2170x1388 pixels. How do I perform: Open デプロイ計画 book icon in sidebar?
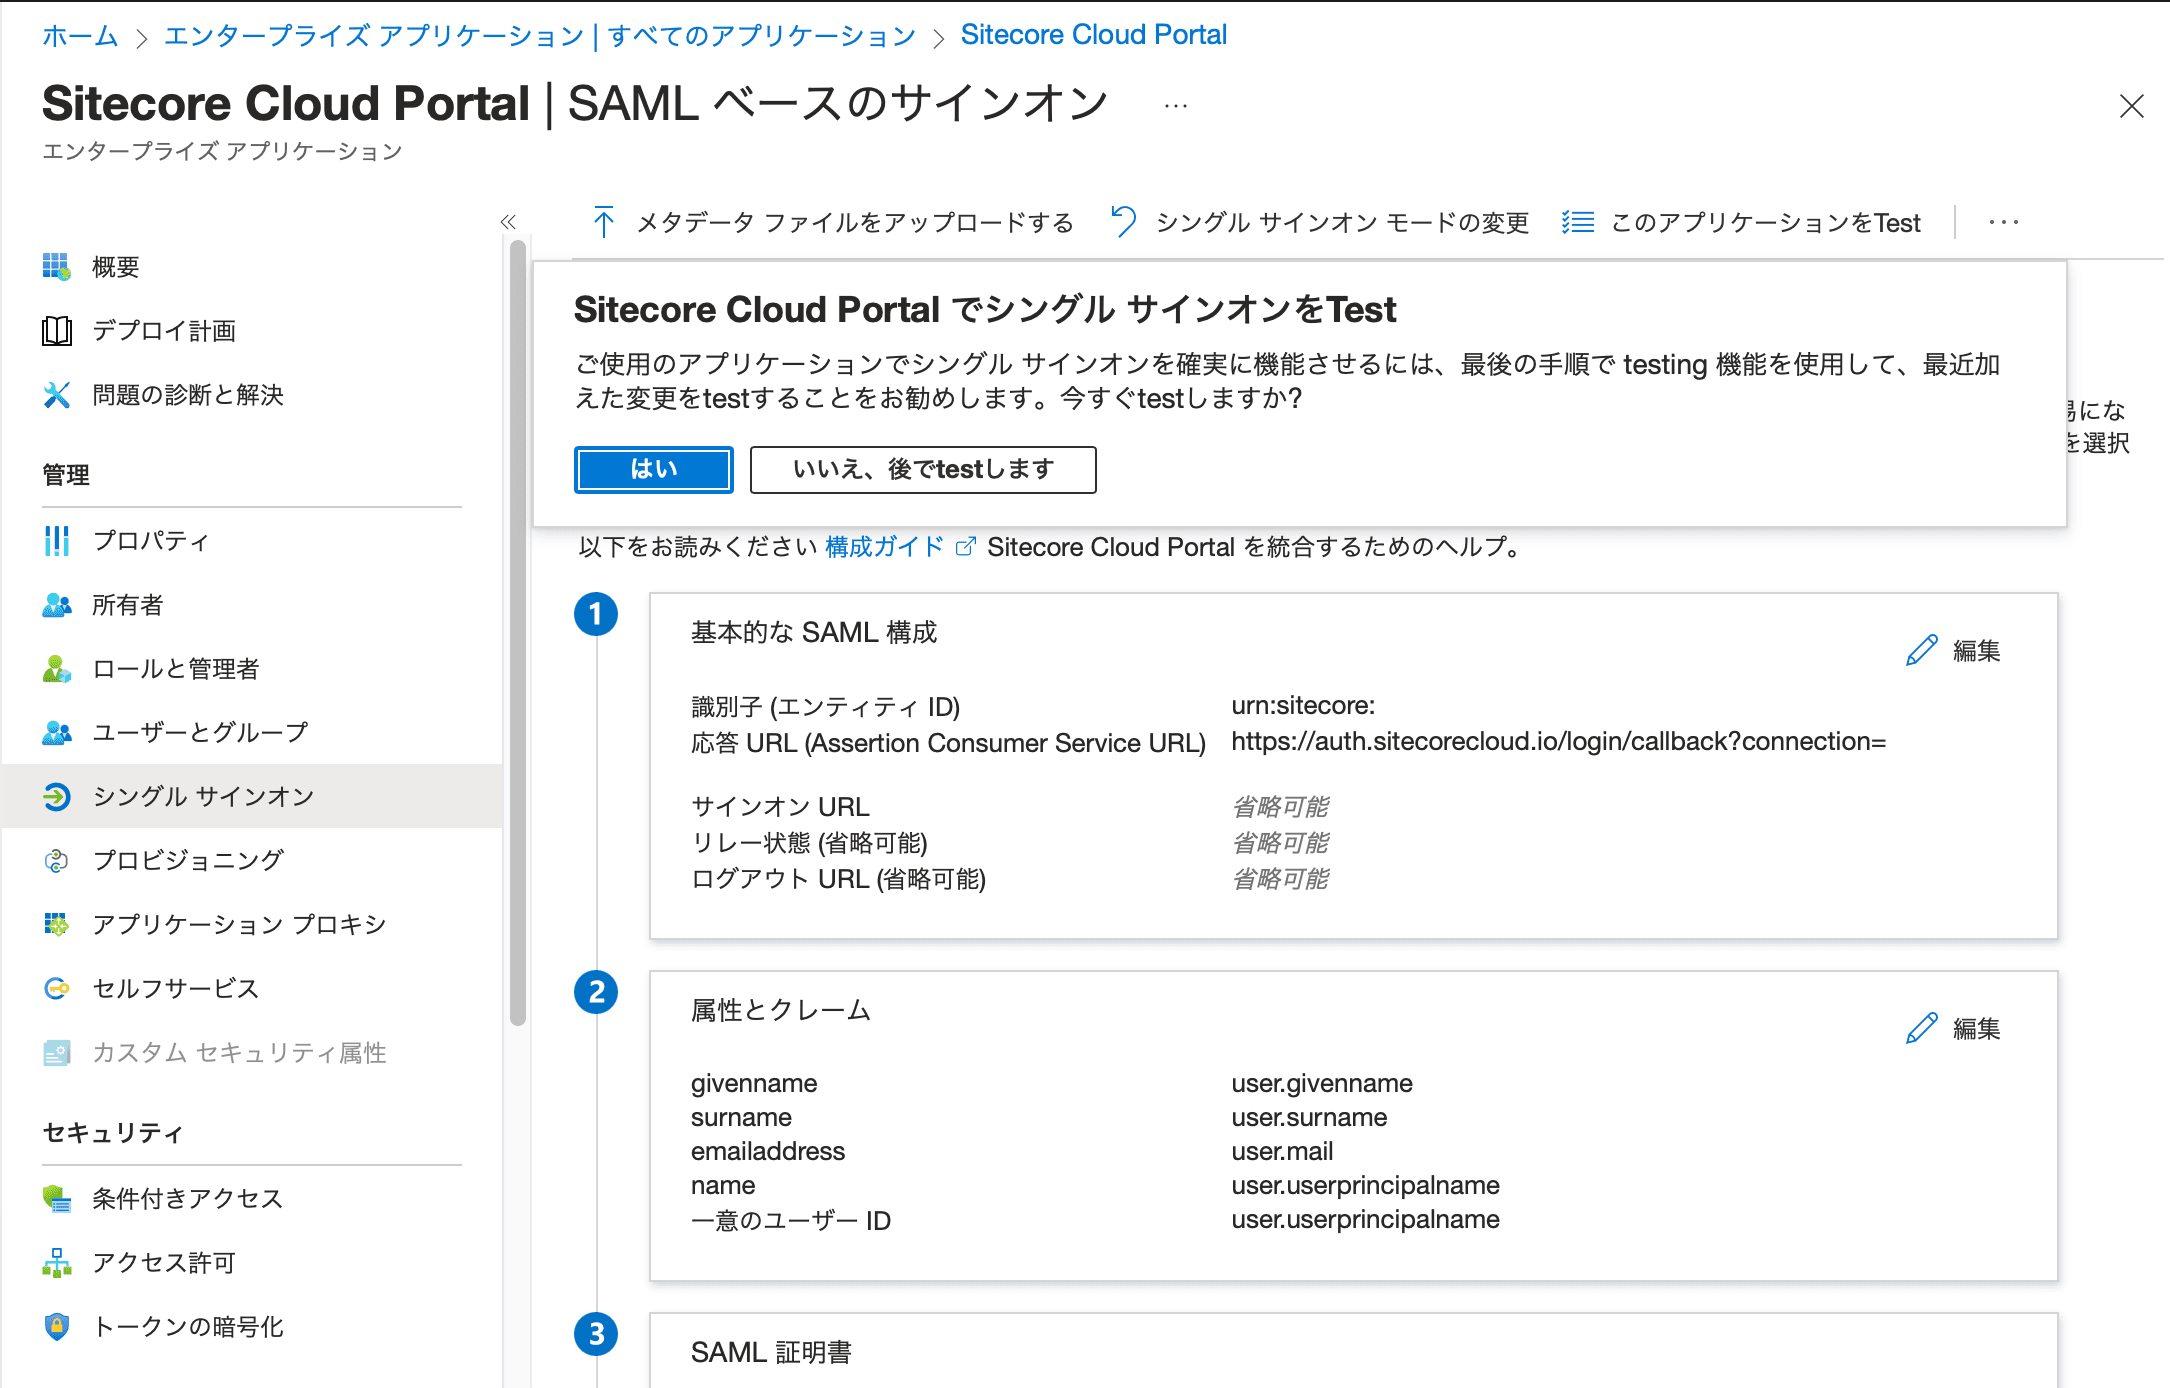coord(56,331)
